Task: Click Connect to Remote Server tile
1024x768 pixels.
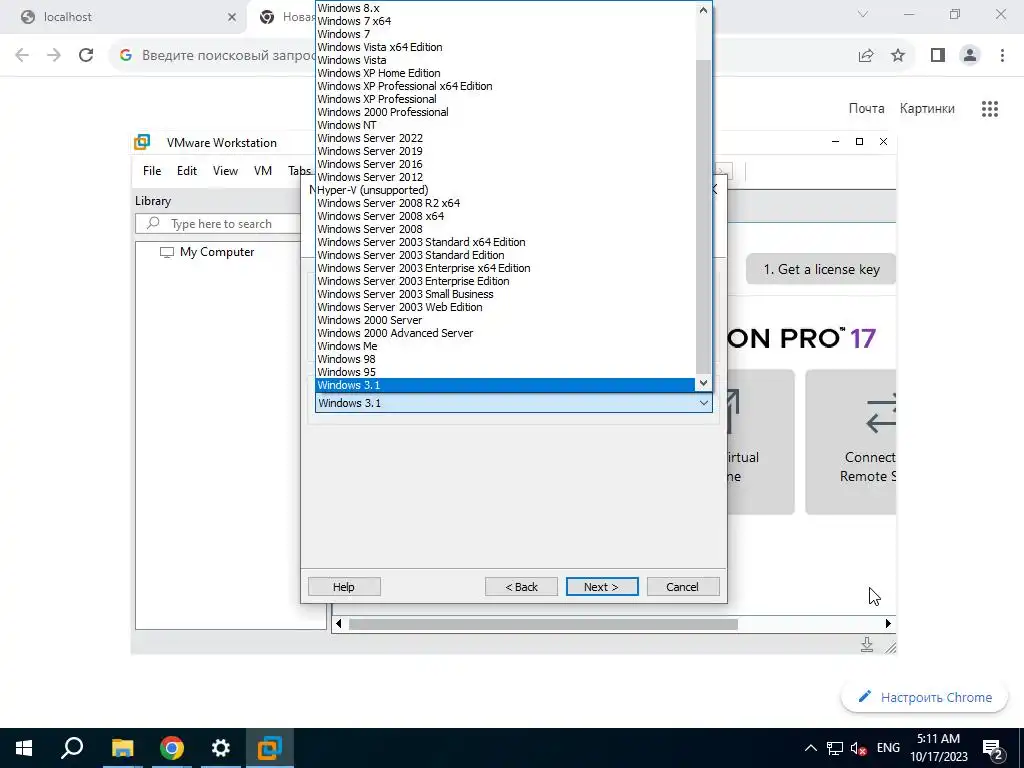Action: point(850,442)
